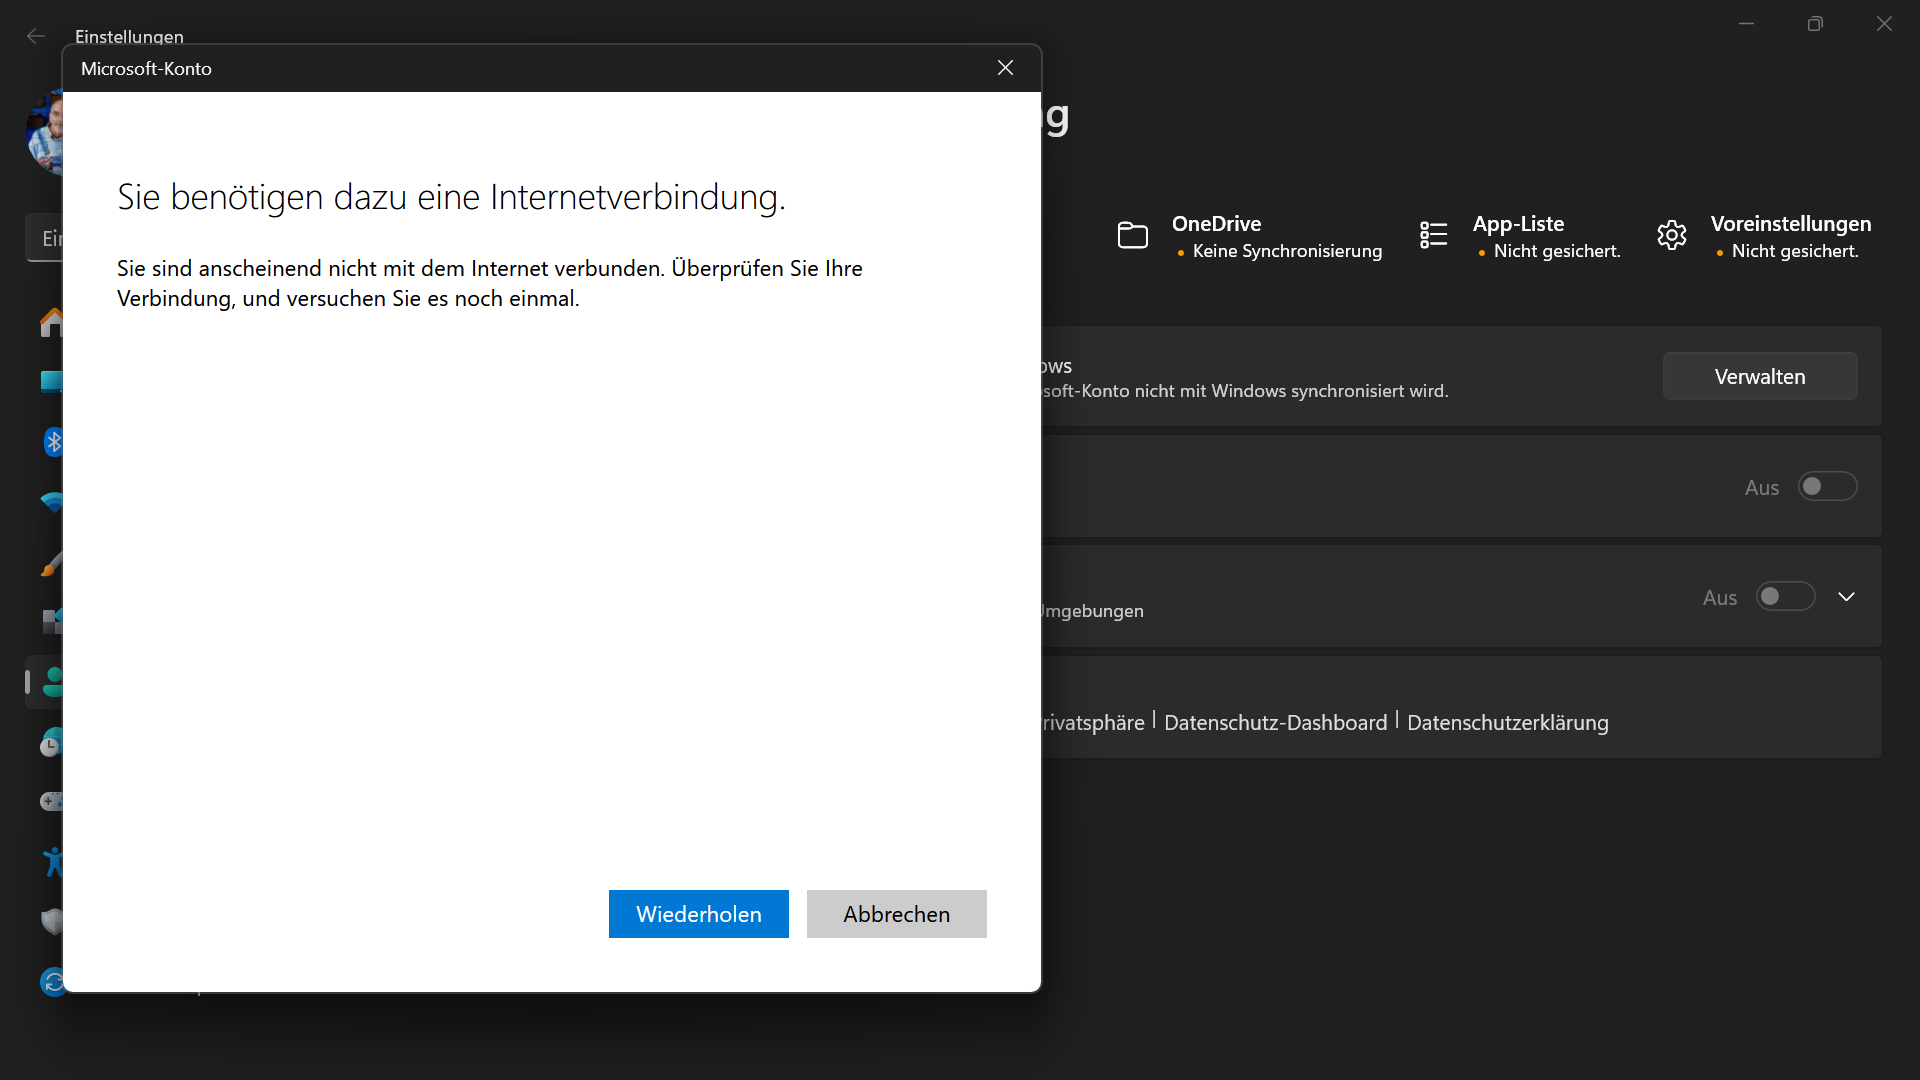
Task: Click the Verwalten button
Action: click(x=1760, y=376)
